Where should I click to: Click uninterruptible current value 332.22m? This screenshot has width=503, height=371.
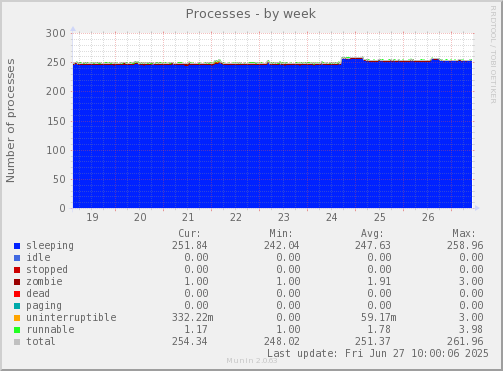193,317
